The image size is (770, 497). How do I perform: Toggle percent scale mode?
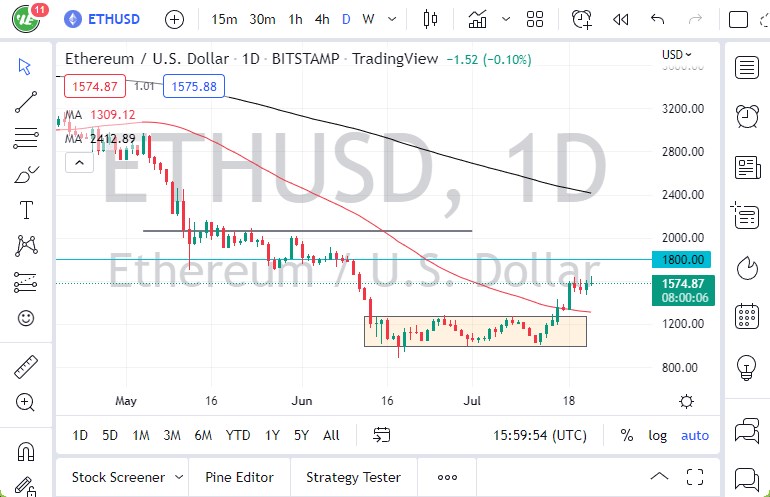pyautogui.click(x=627, y=435)
